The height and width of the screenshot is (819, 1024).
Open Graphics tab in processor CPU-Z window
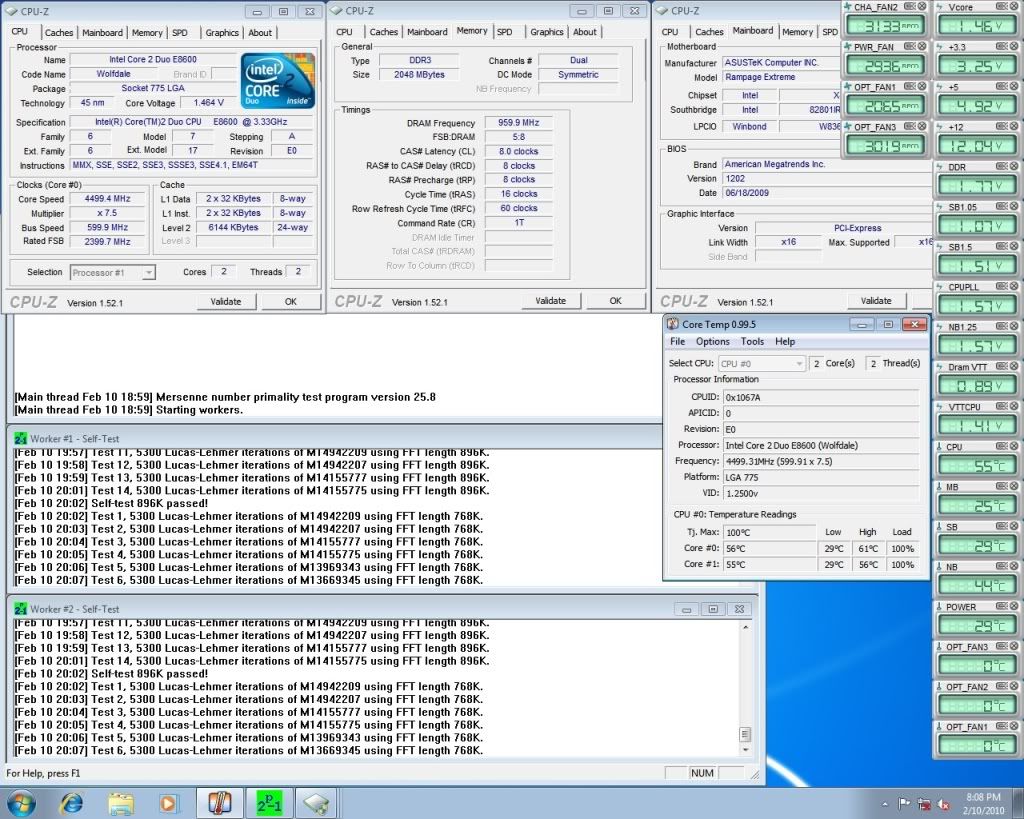[x=222, y=33]
